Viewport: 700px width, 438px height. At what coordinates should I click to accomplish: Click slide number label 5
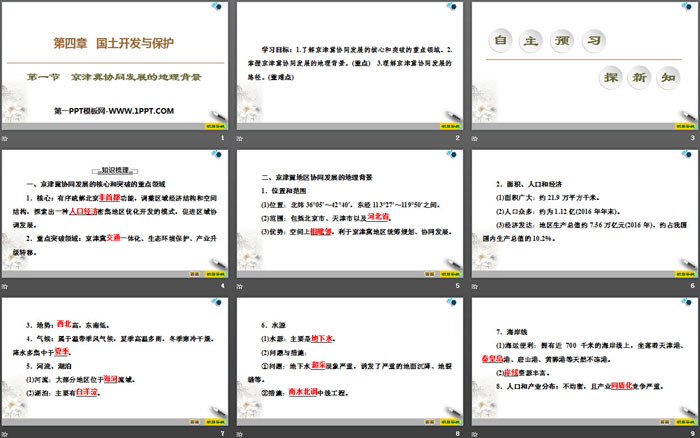[x=458, y=286]
